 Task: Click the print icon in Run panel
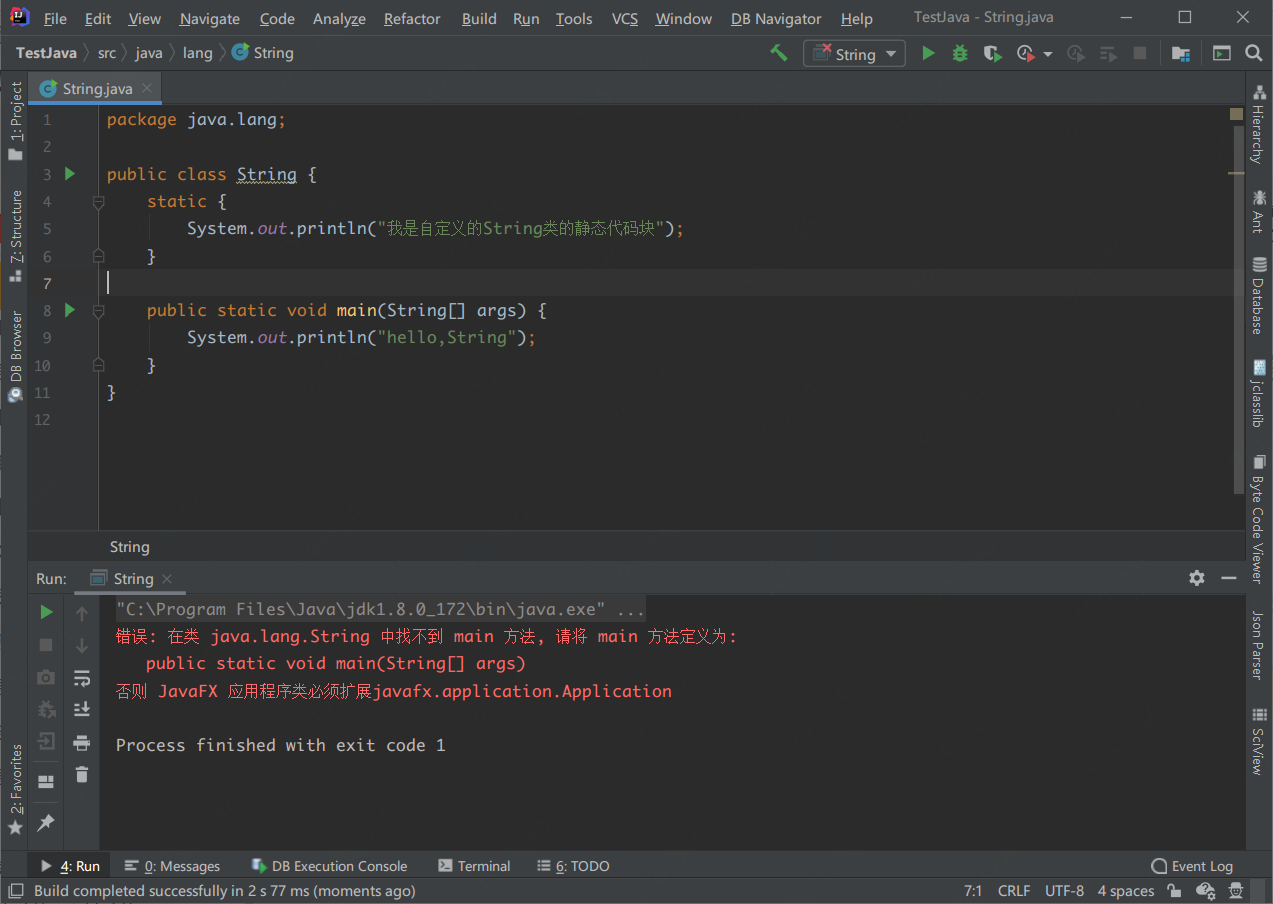click(x=82, y=743)
